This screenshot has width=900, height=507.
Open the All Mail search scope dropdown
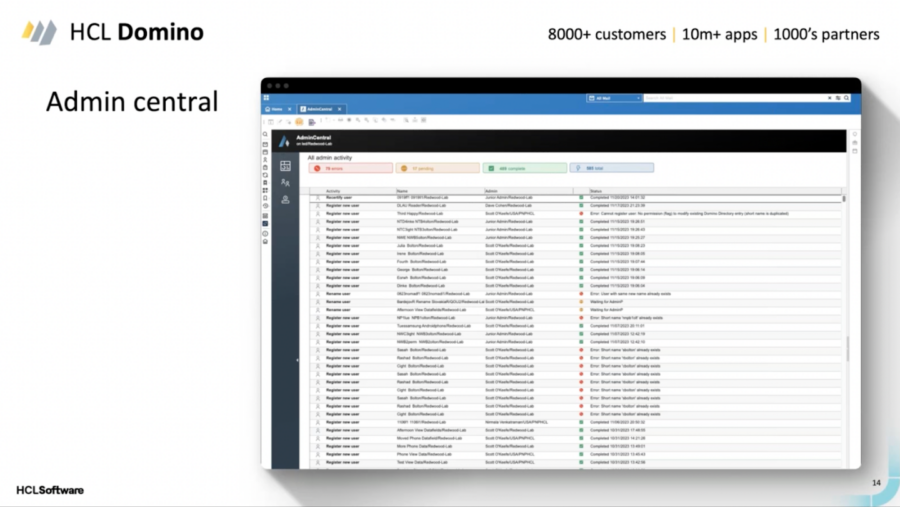tap(614, 98)
